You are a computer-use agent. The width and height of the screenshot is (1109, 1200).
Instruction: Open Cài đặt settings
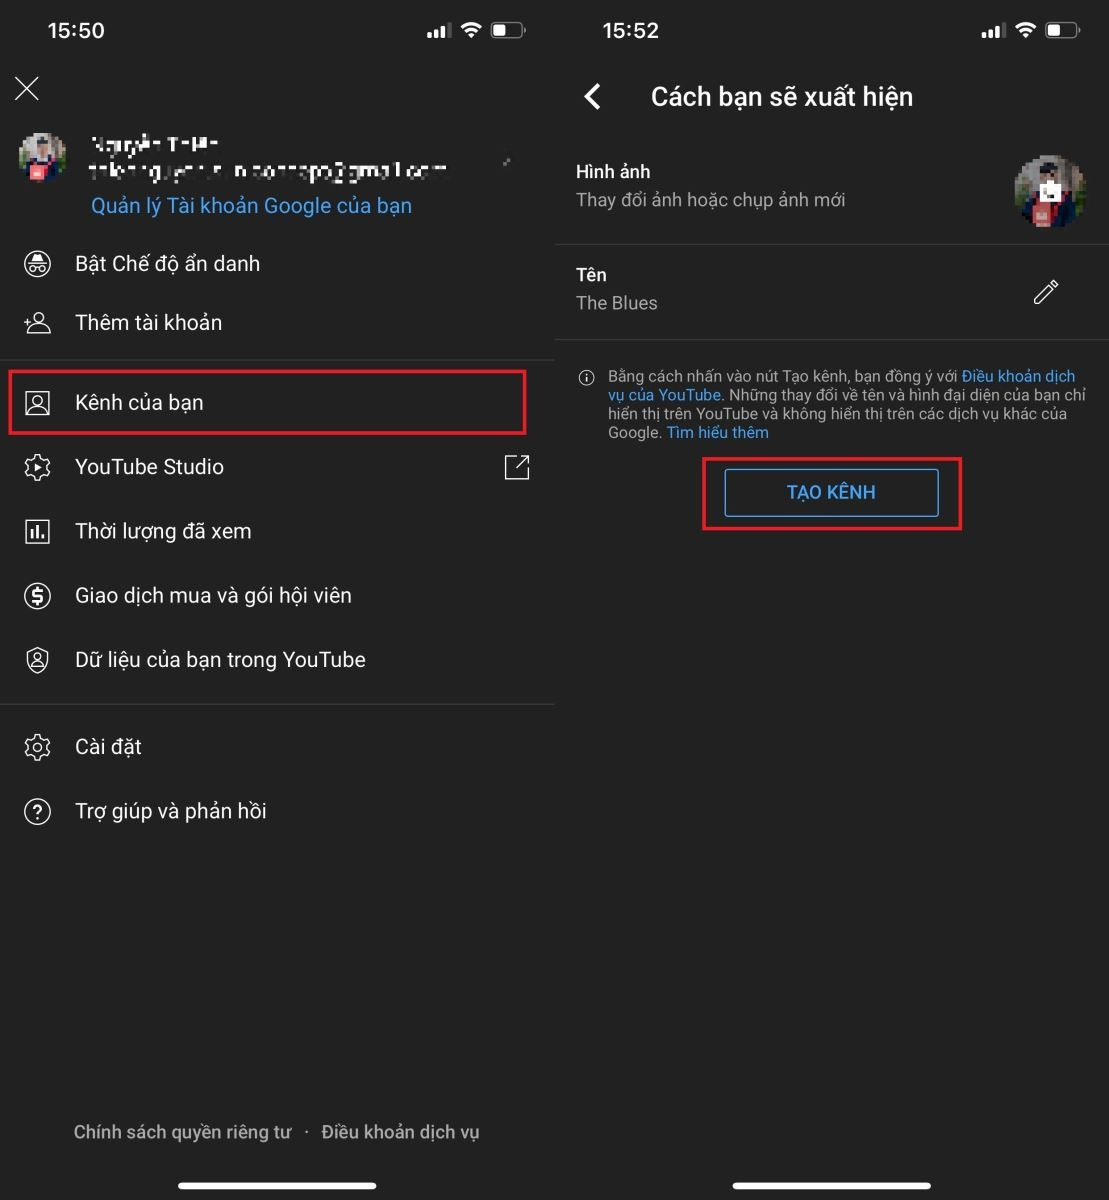107,746
